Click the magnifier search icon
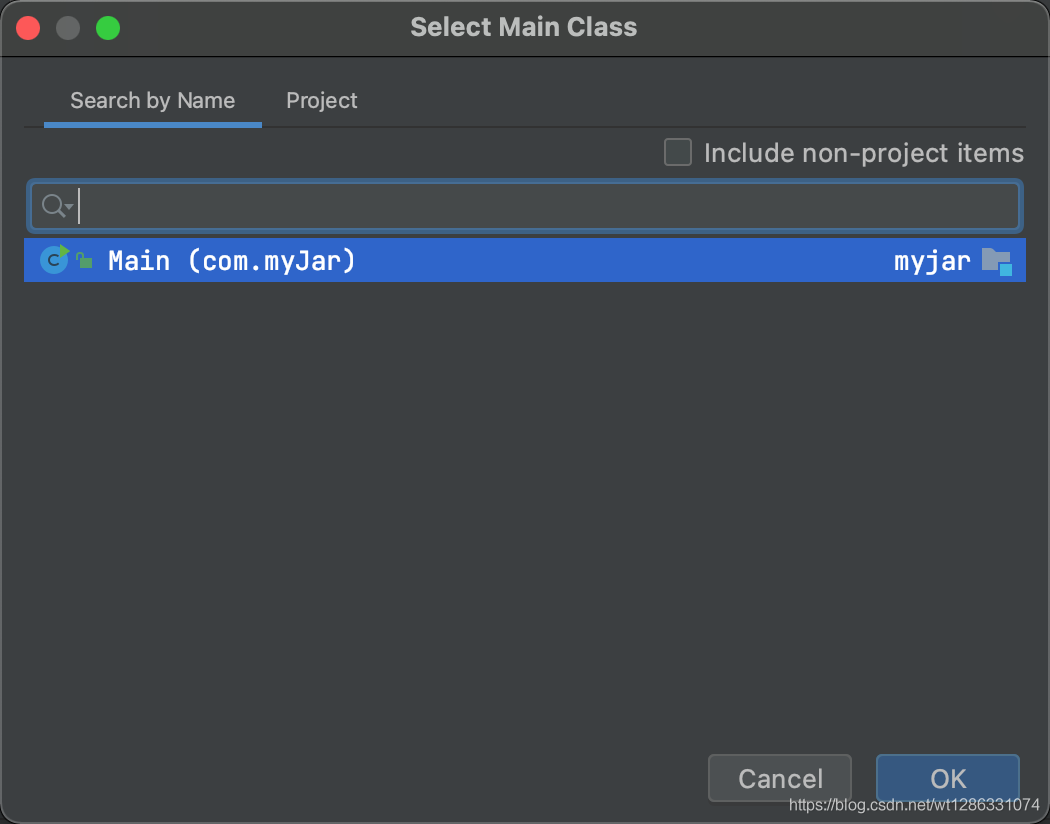 coord(52,206)
